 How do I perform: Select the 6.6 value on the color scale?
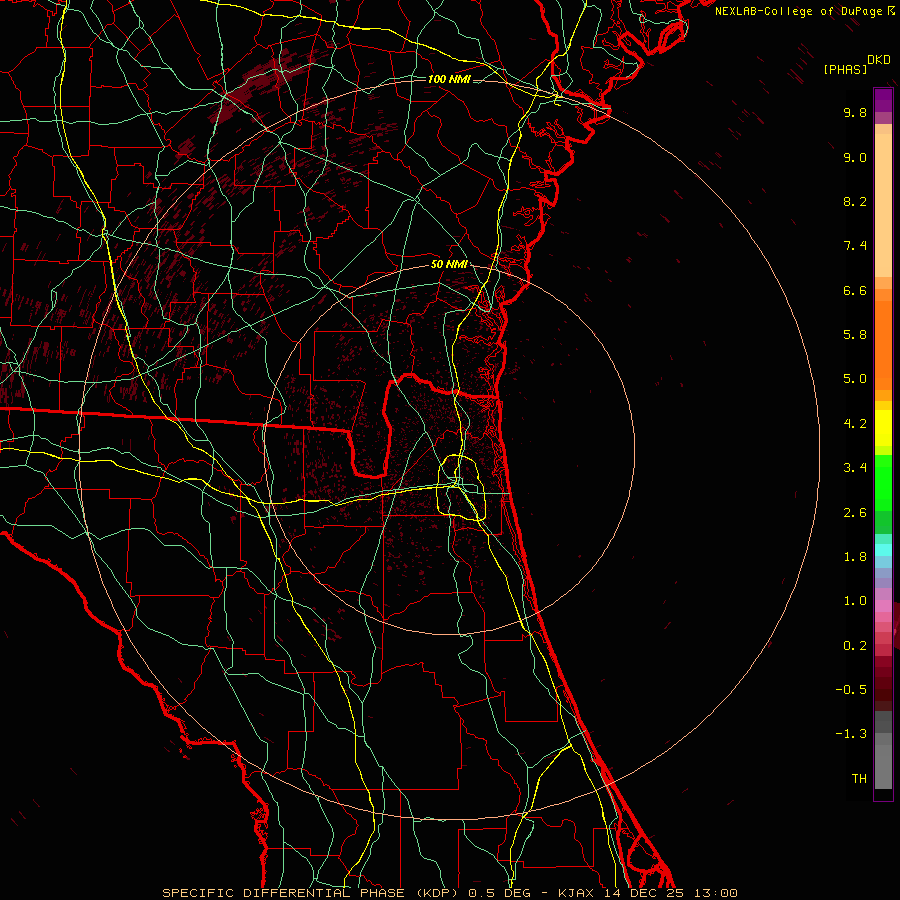click(x=855, y=290)
